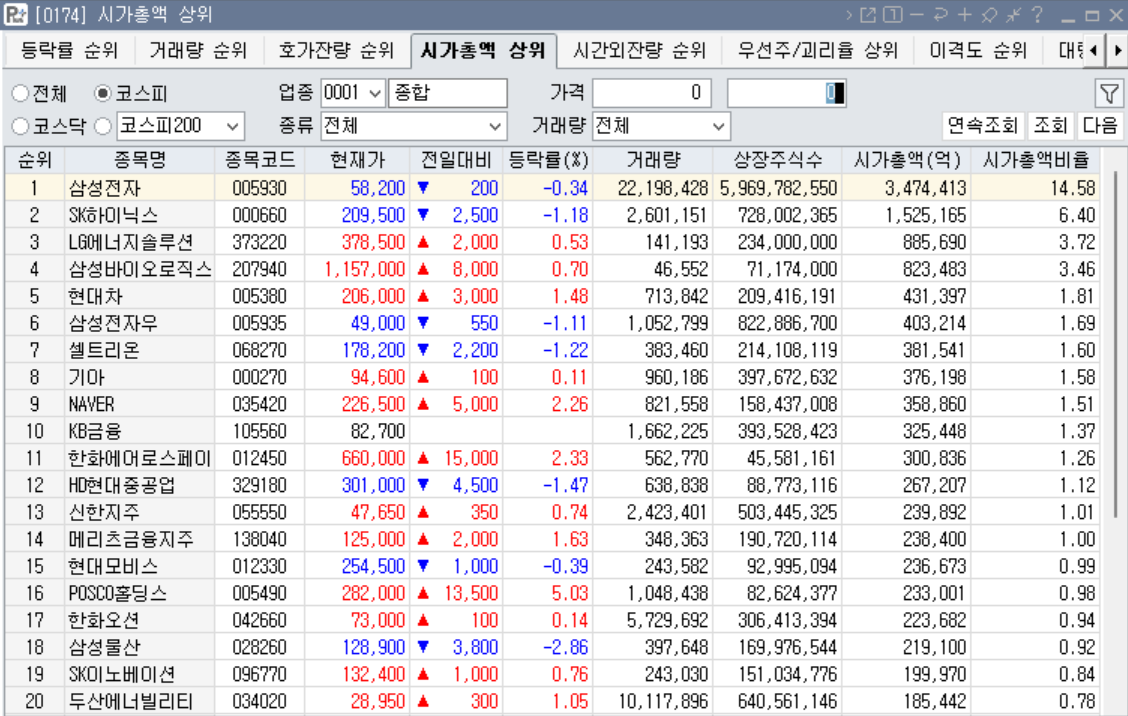
Task: Click the boxed number 1 icon
Action: coord(892,14)
